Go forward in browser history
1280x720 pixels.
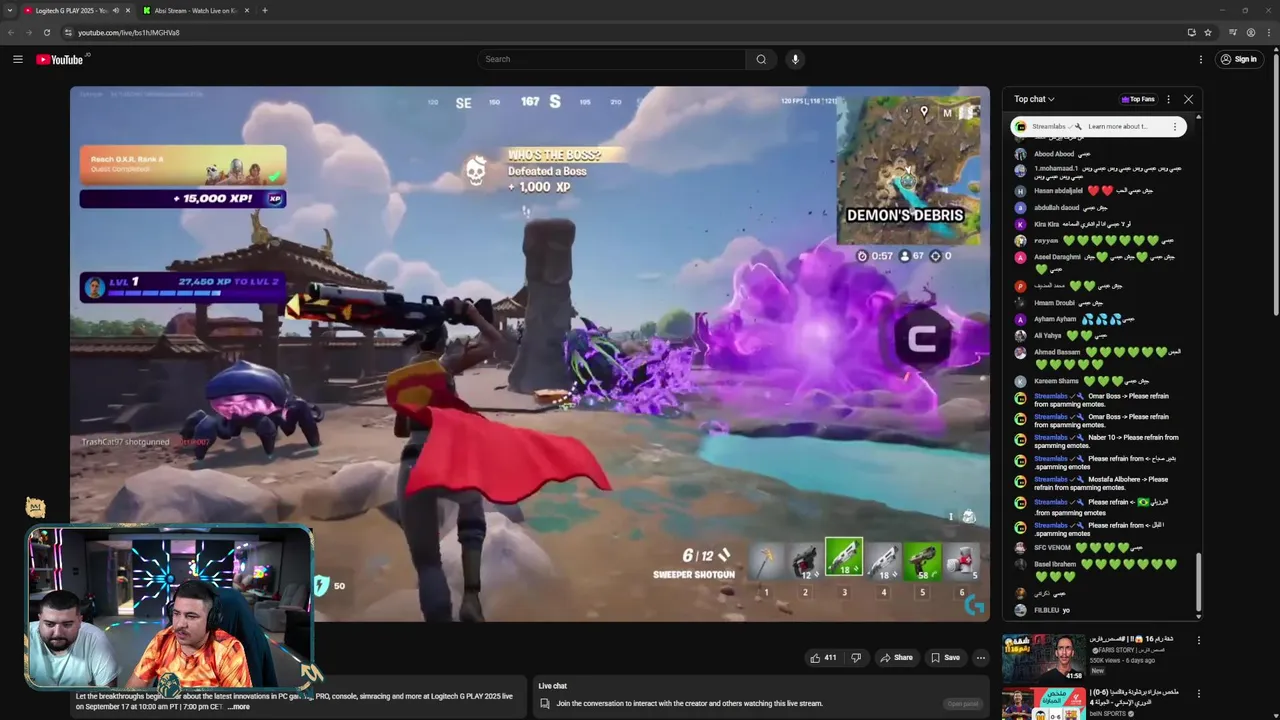(x=29, y=32)
